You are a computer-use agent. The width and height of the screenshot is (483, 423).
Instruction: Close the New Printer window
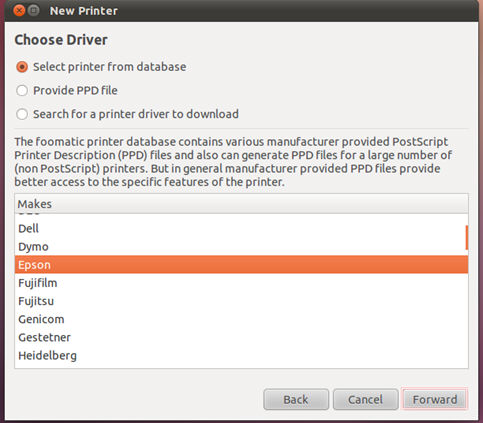coord(19,11)
